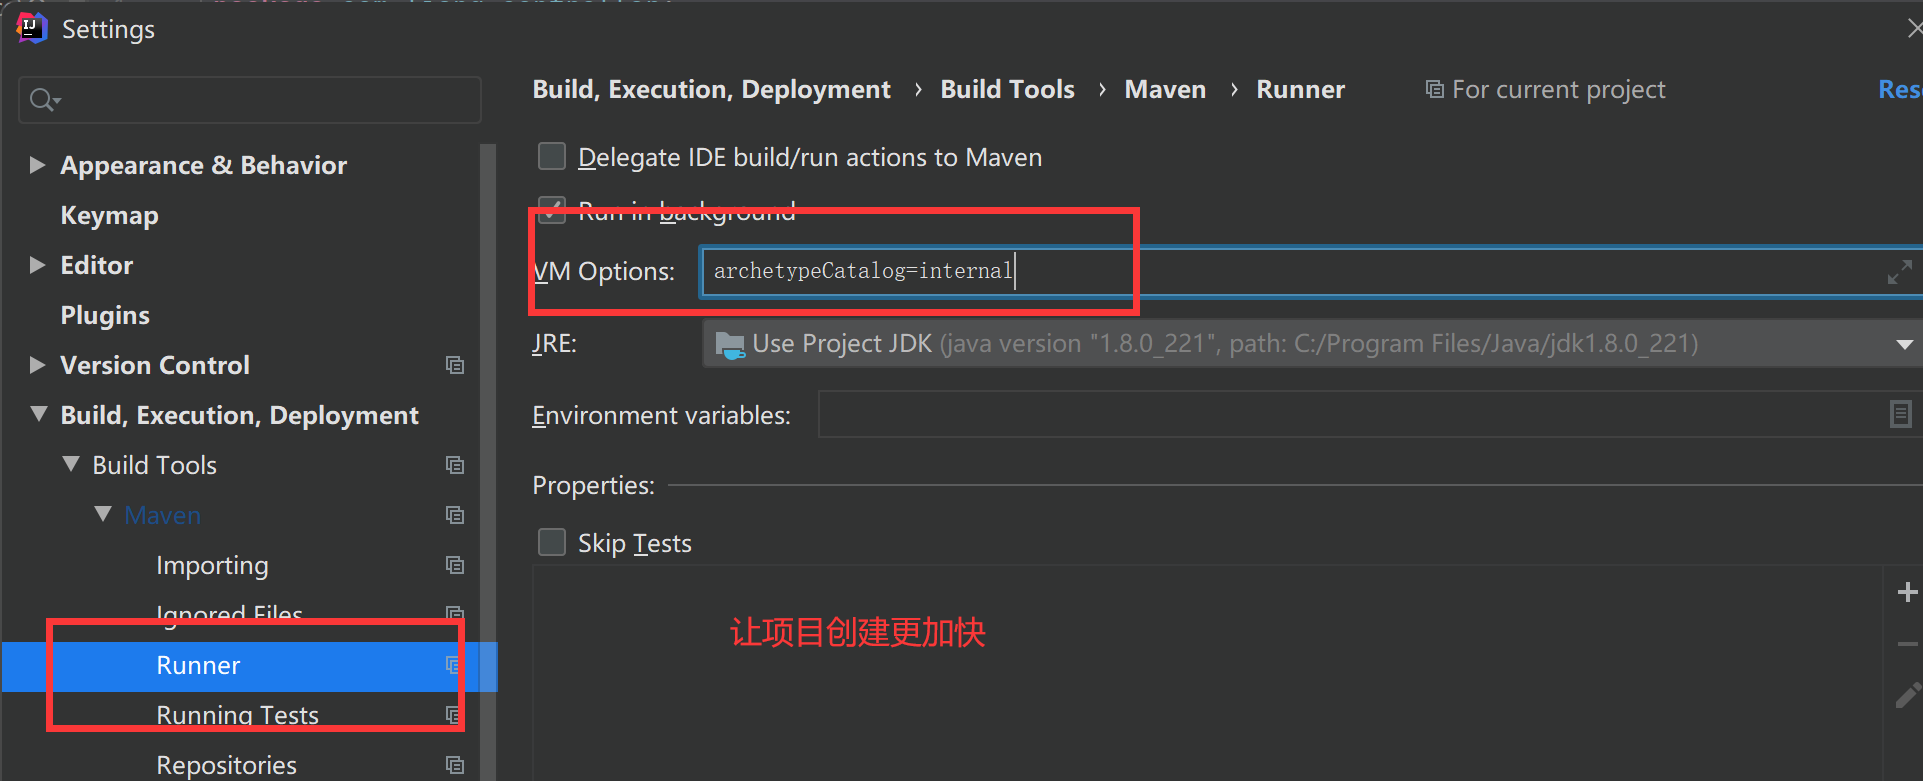Viewport: 1923px width, 781px height.
Task: Click into the VM Options text field
Action: pyautogui.click(x=1312, y=272)
